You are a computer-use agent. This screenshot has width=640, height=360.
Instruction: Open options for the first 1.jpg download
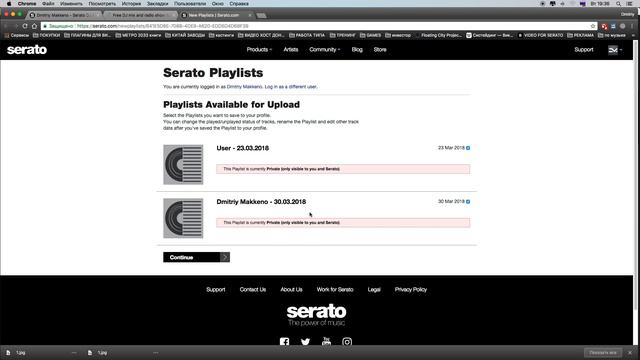click(x=74, y=353)
